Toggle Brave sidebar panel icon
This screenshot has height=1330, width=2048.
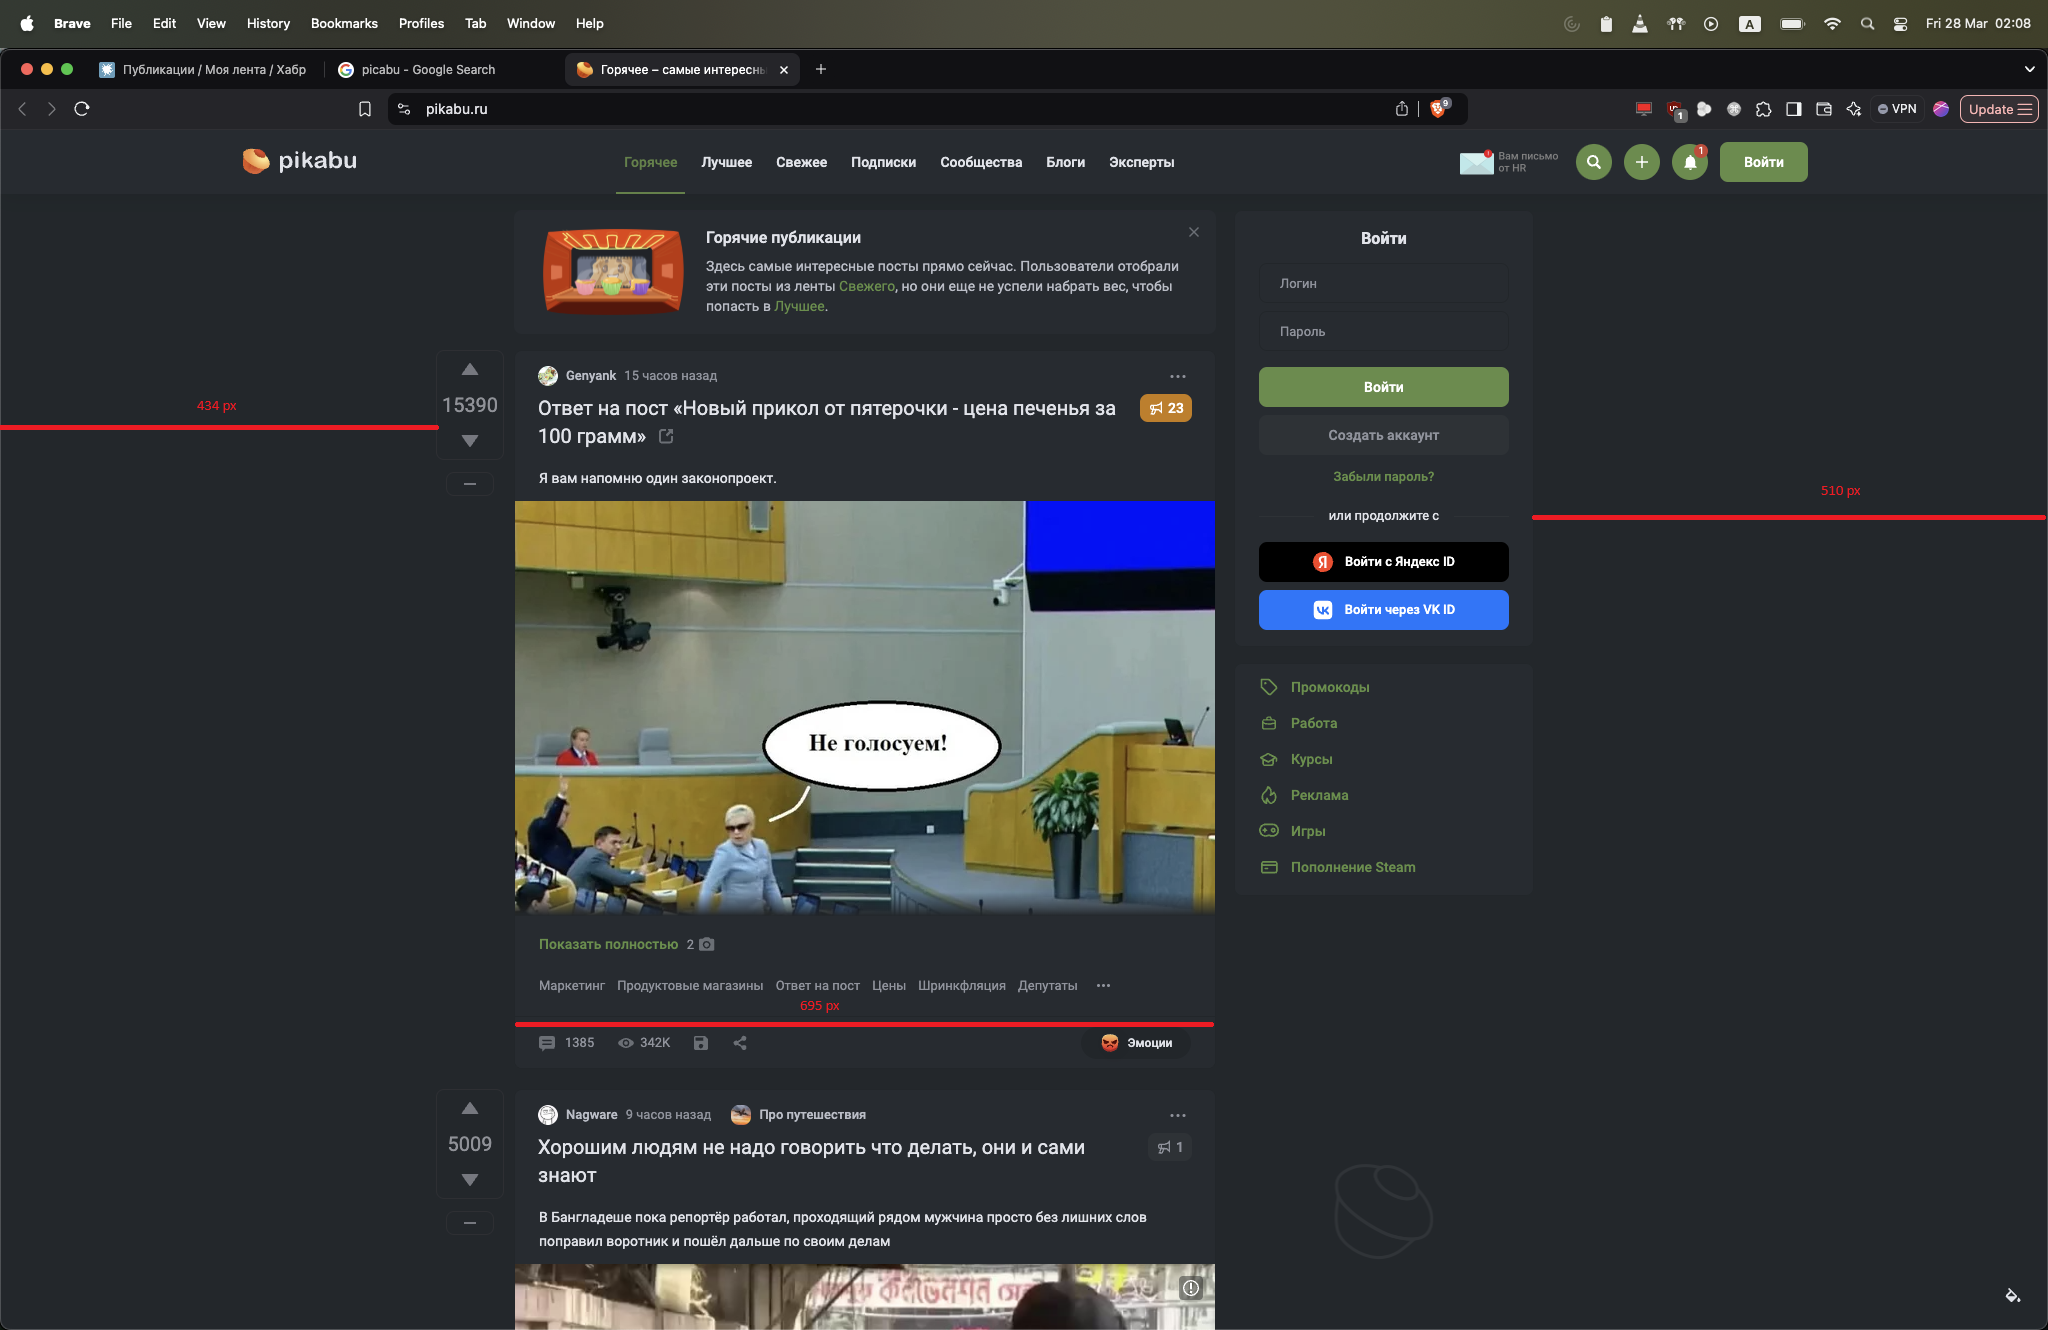pyautogui.click(x=1794, y=109)
